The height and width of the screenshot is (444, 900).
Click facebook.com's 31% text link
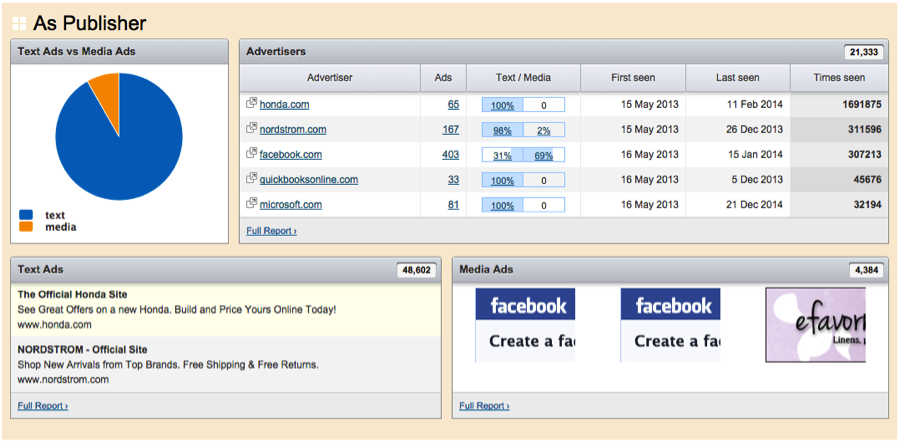[502, 155]
